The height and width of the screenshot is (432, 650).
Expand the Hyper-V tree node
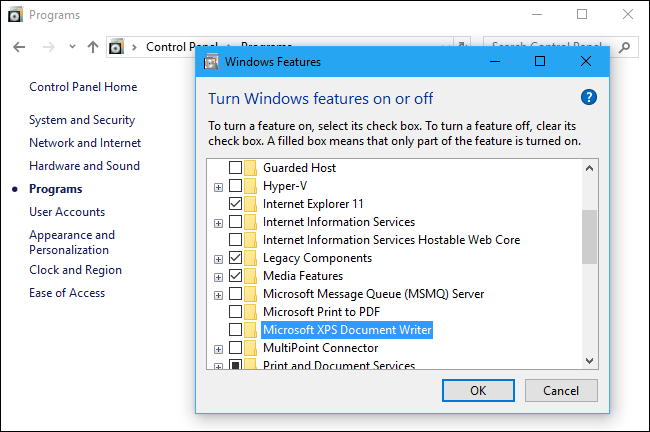218,187
